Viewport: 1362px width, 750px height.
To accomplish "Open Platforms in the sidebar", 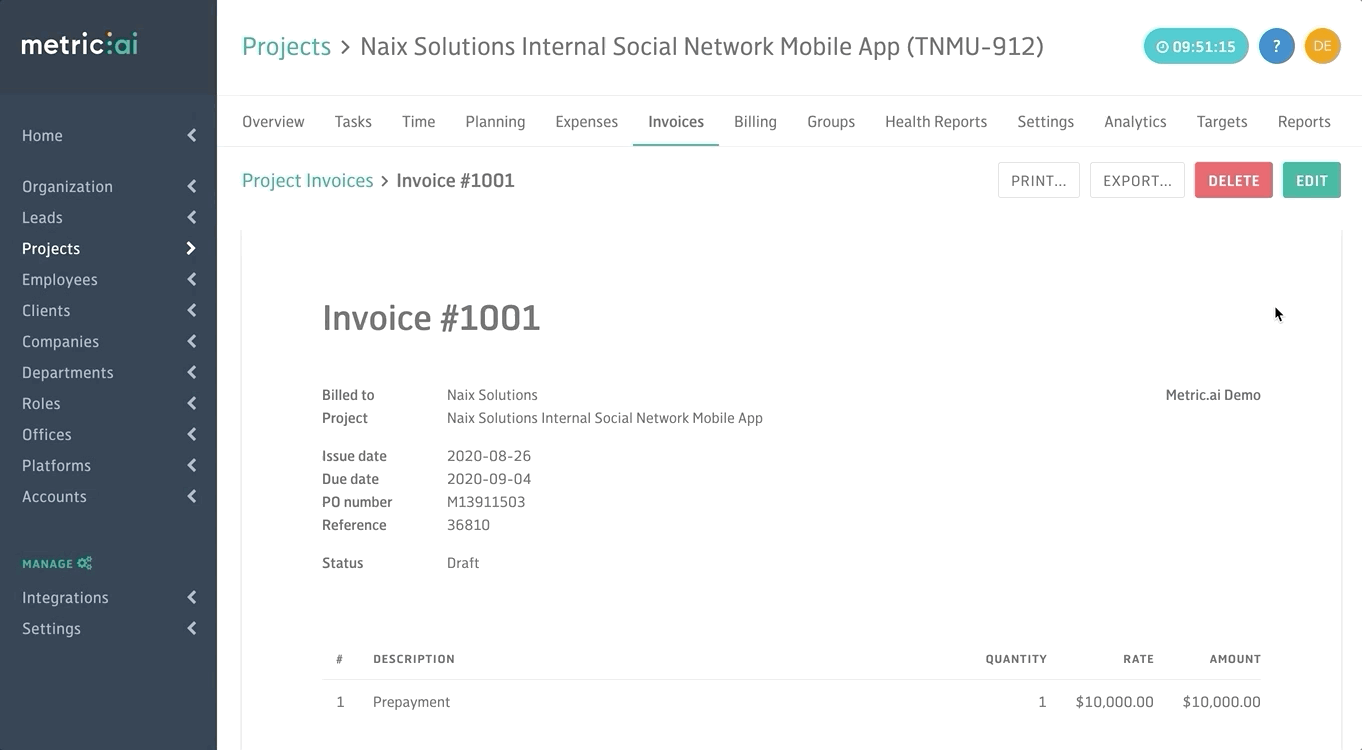I will pyautogui.click(x=56, y=465).
